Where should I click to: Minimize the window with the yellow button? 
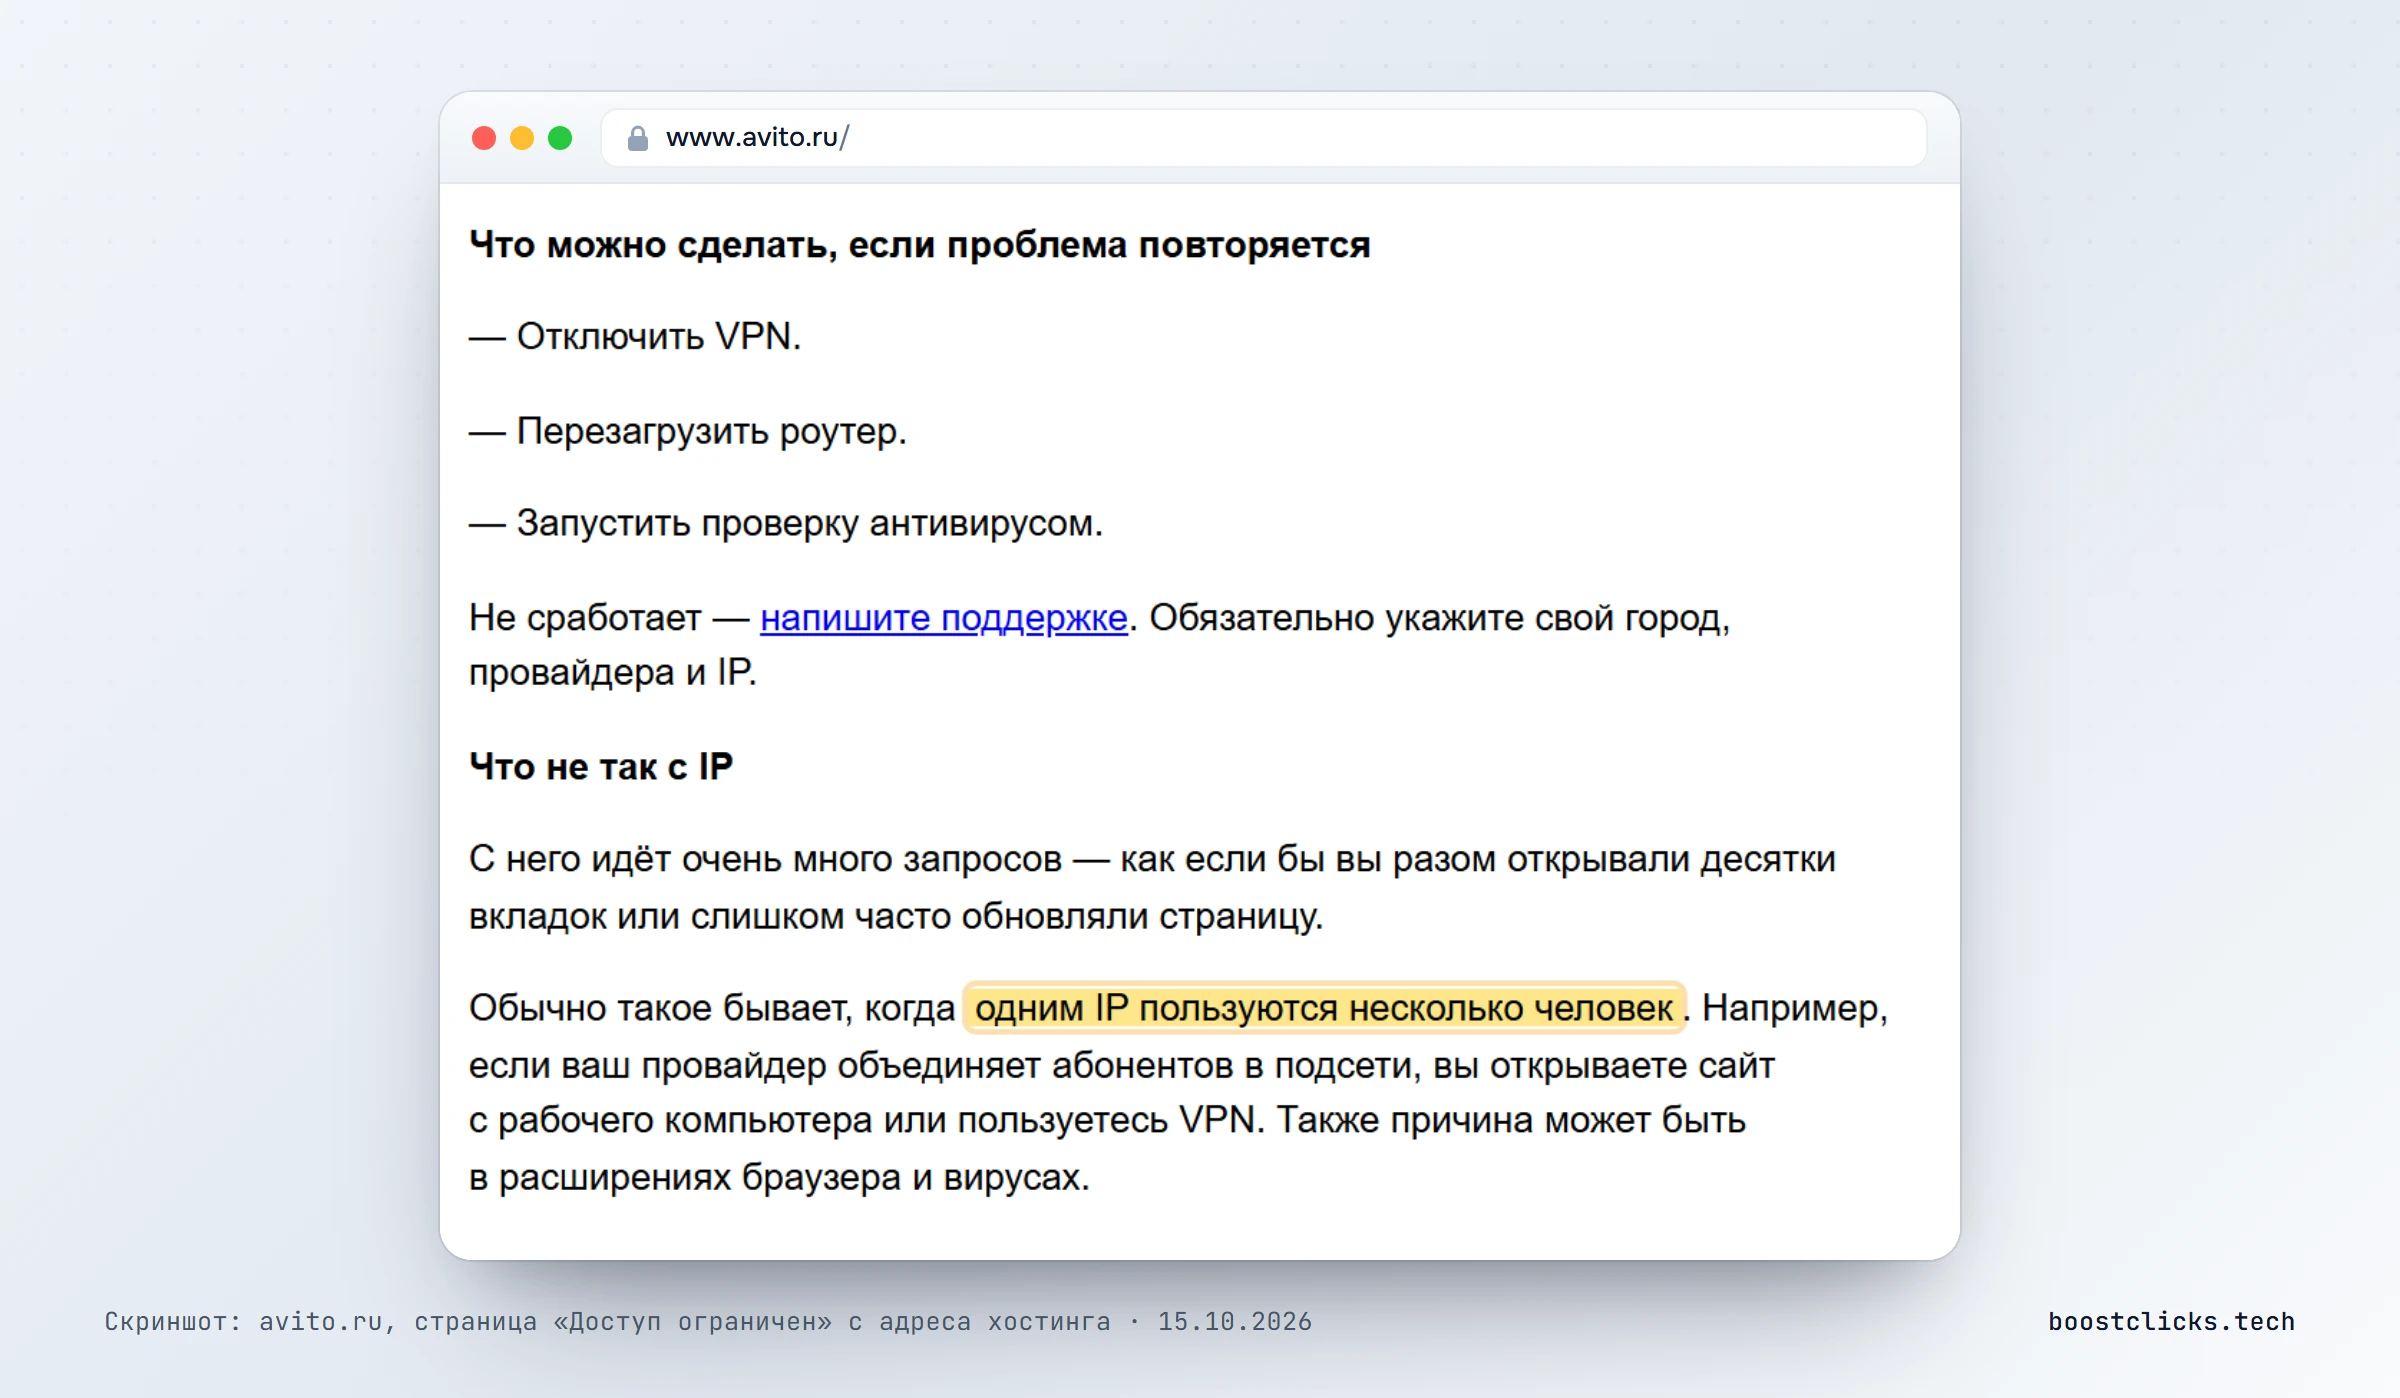(522, 138)
